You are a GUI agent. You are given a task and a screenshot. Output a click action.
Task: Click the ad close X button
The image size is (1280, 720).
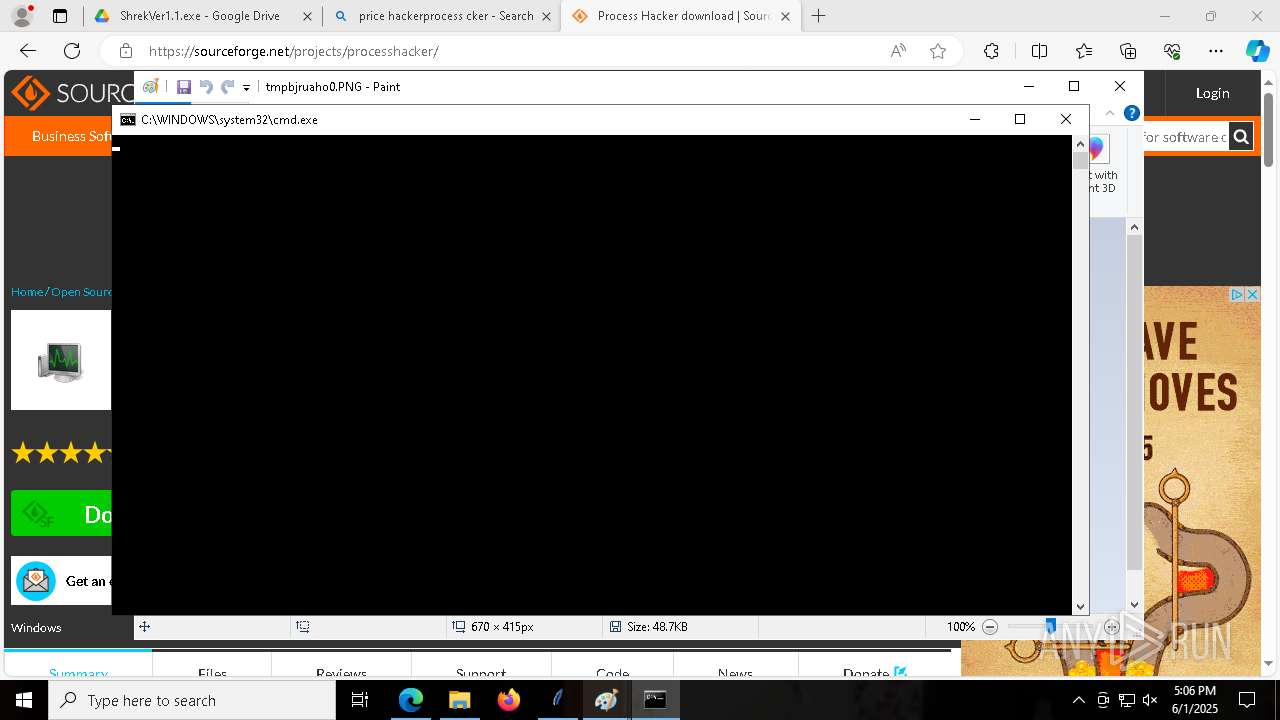point(1252,295)
